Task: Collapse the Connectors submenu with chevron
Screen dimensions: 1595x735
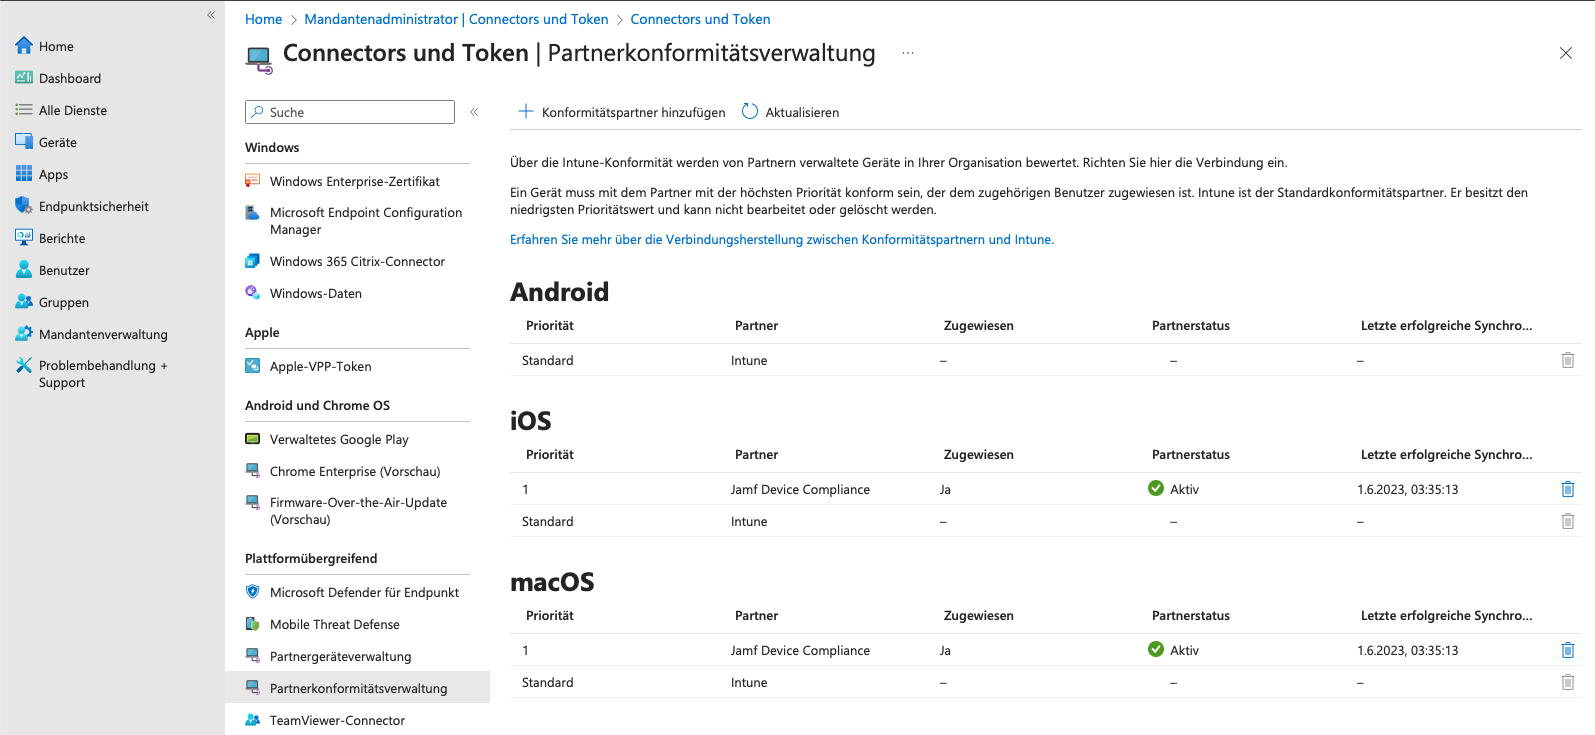Action: point(474,112)
